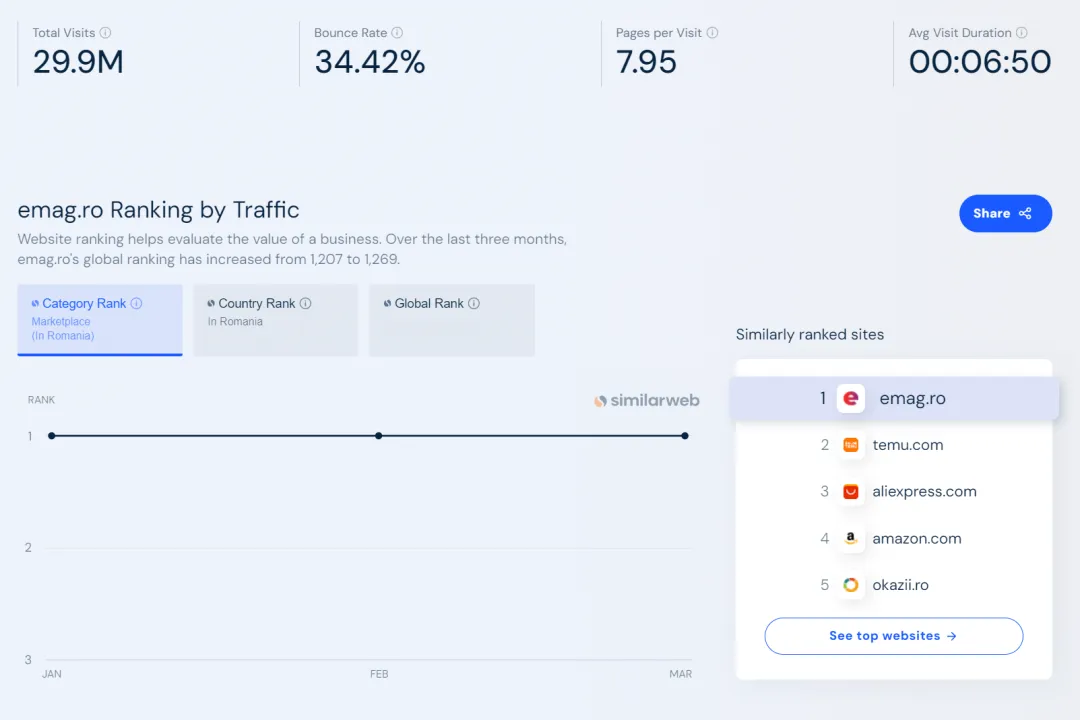Click the Similarly ranked sites heading

pyautogui.click(x=810, y=334)
